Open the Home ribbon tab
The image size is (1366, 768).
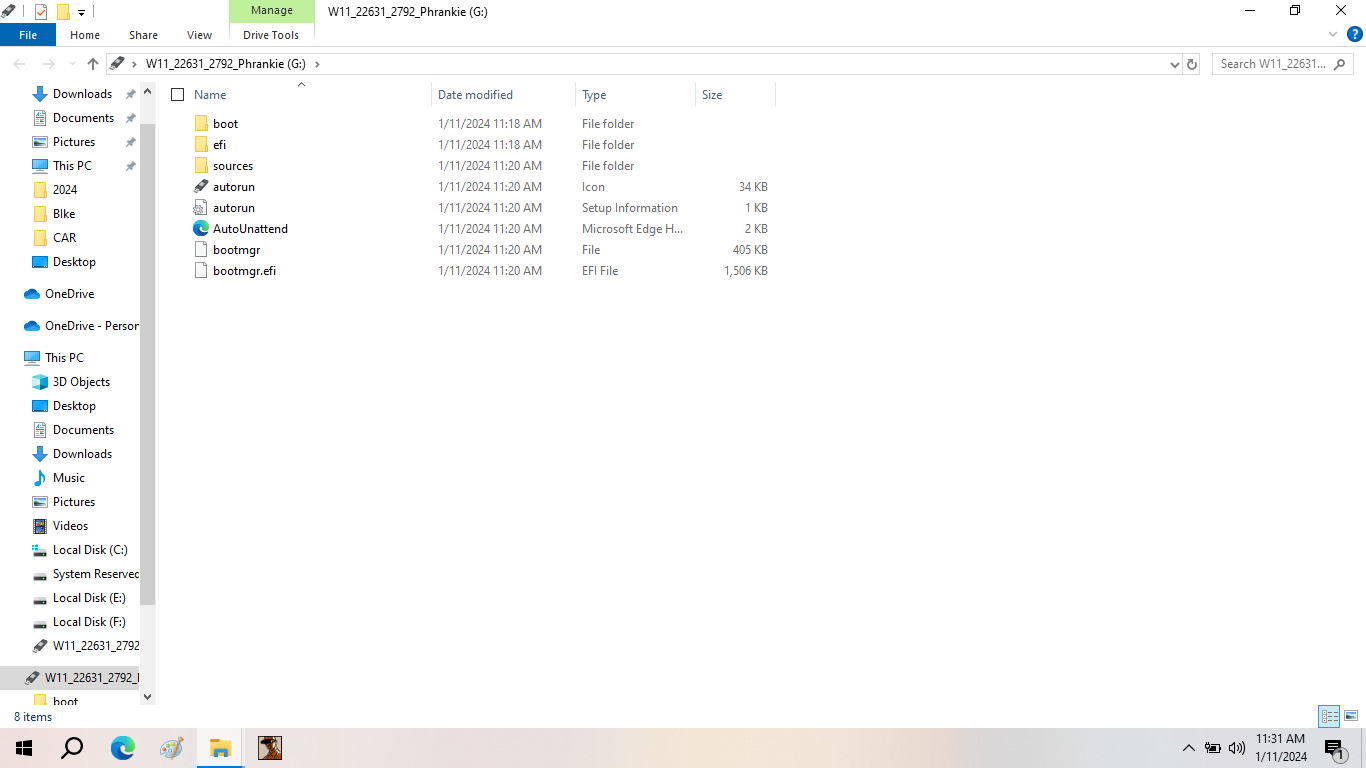[85, 35]
